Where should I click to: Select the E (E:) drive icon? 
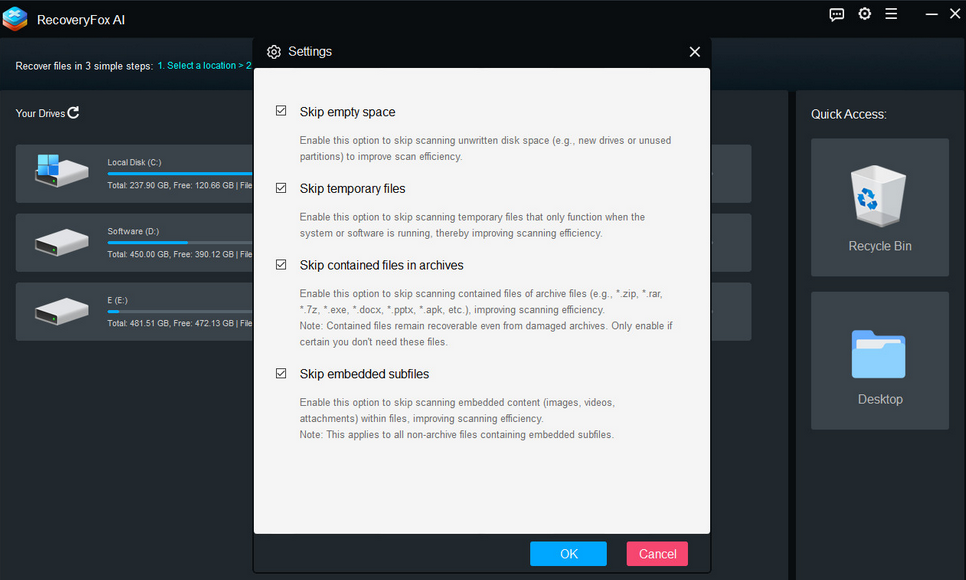point(62,311)
